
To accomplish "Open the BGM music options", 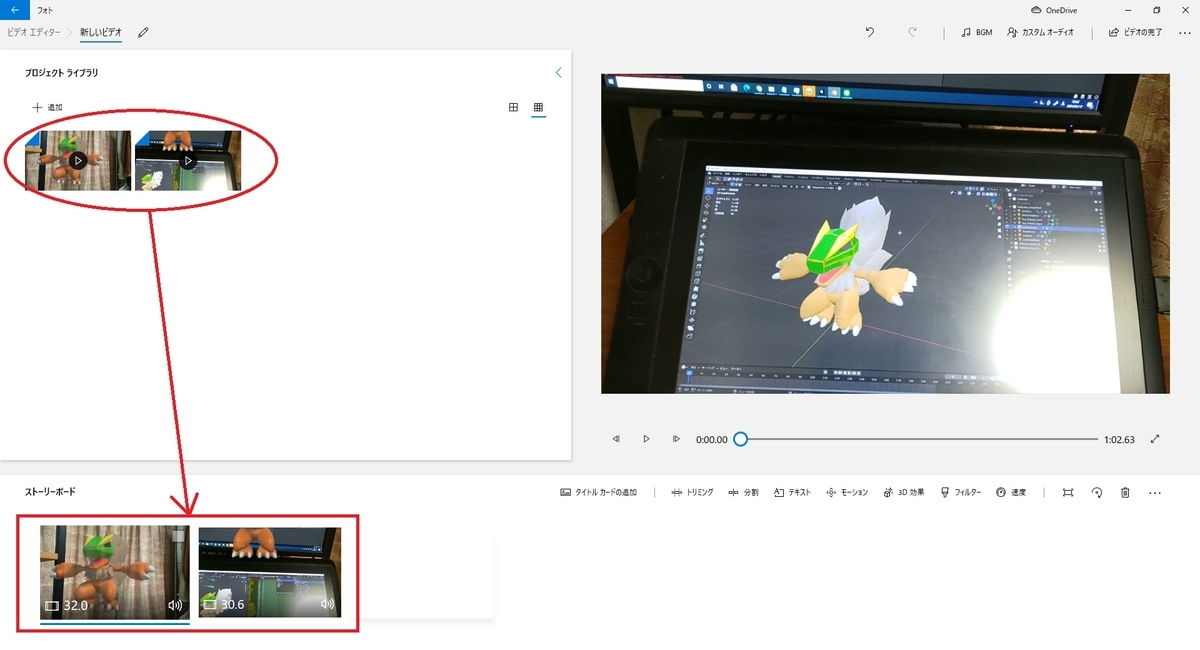I will coord(976,32).
